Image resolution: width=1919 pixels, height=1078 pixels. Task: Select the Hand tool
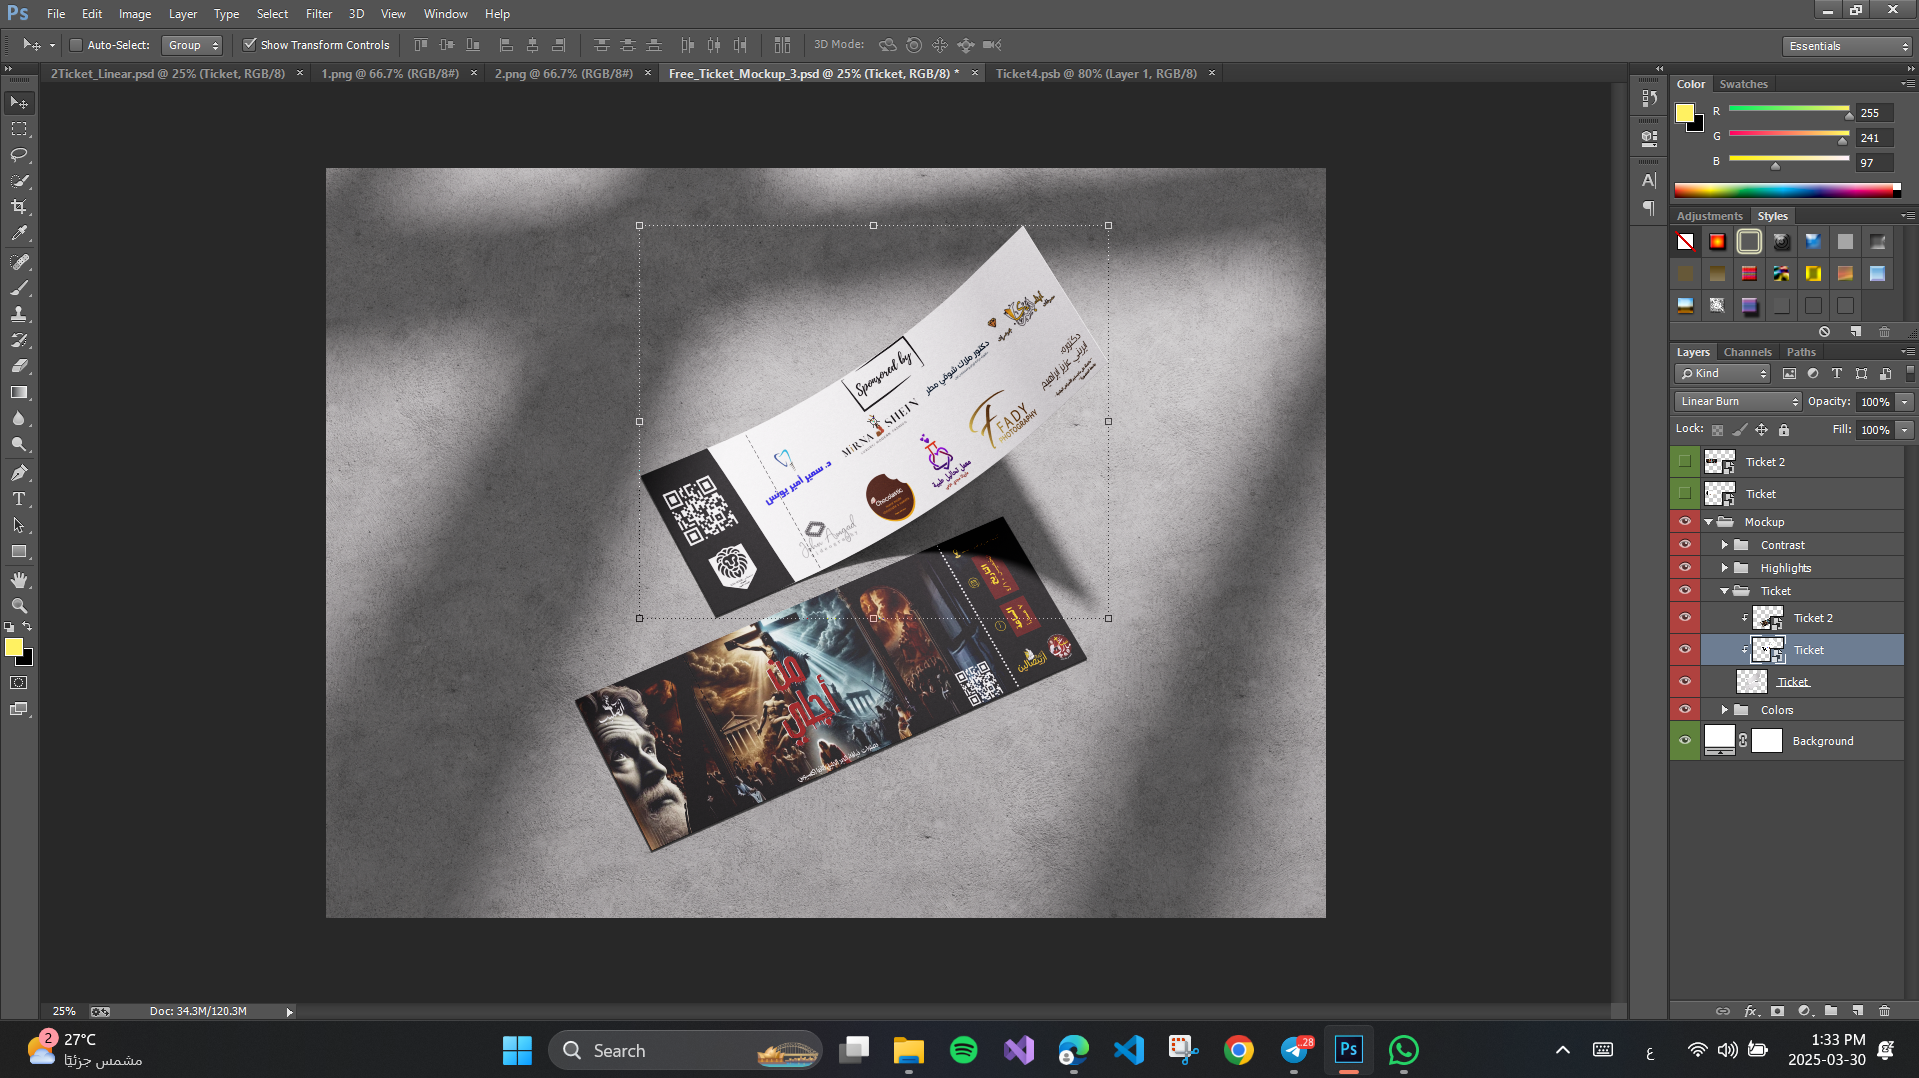[19, 580]
